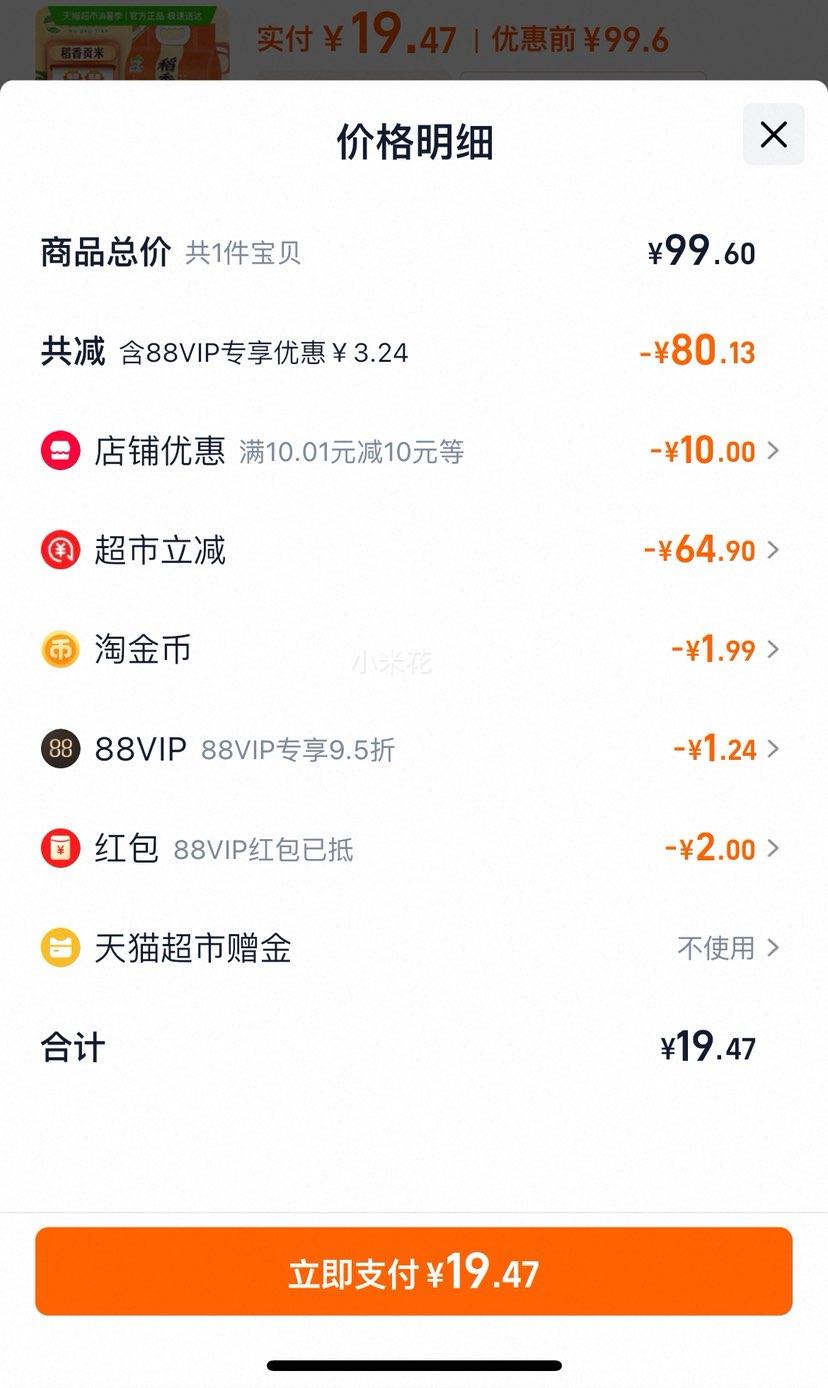Change 天猫超市赠金 不使用 option

point(728,947)
